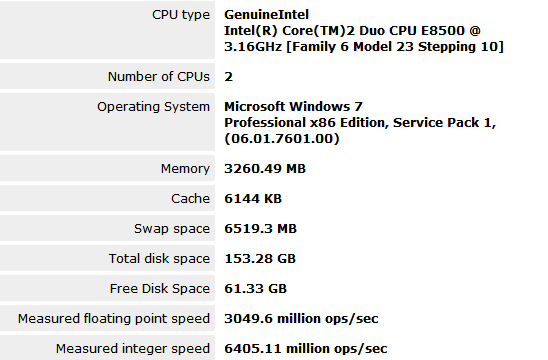548x360 pixels.
Task: Click the Number of CPUs value 2
Action: [229, 77]
